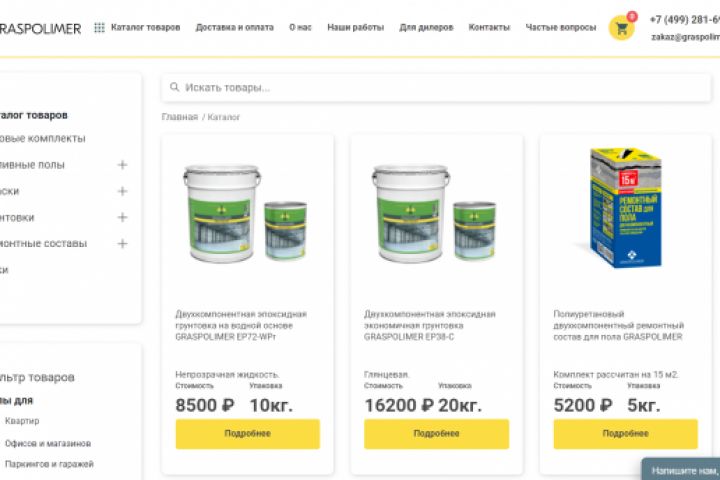
Task: Toggle the Паркингов и гаражей filter
Action: coord(49,464)
